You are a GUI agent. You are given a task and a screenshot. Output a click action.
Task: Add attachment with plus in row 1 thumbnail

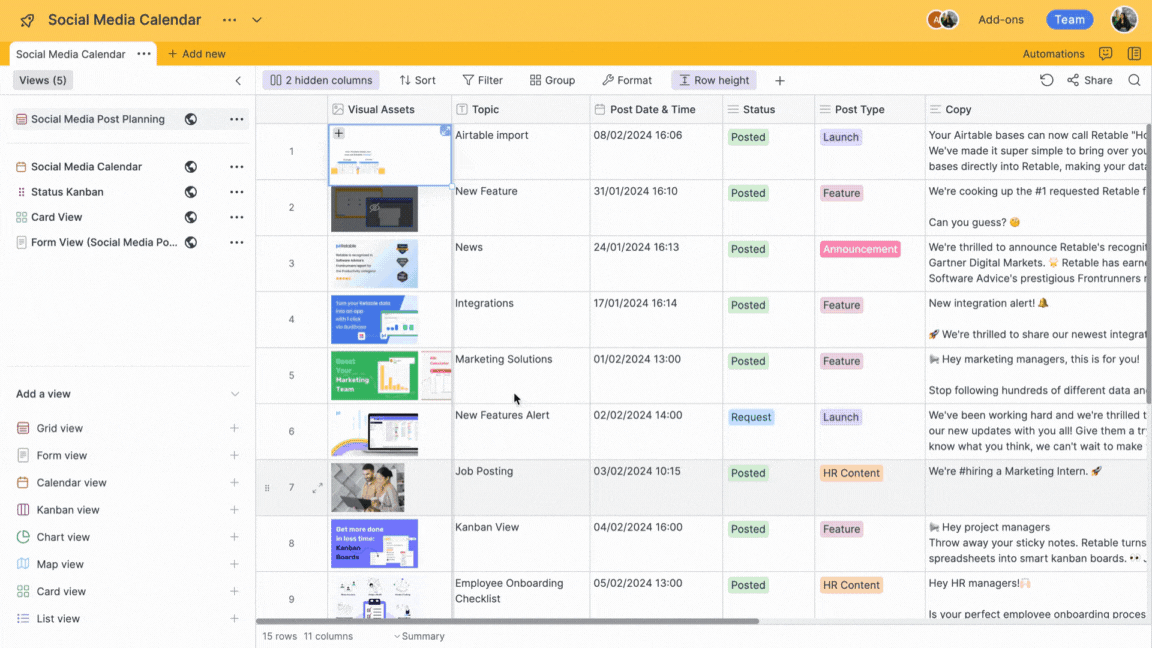(x=339, y=133)
